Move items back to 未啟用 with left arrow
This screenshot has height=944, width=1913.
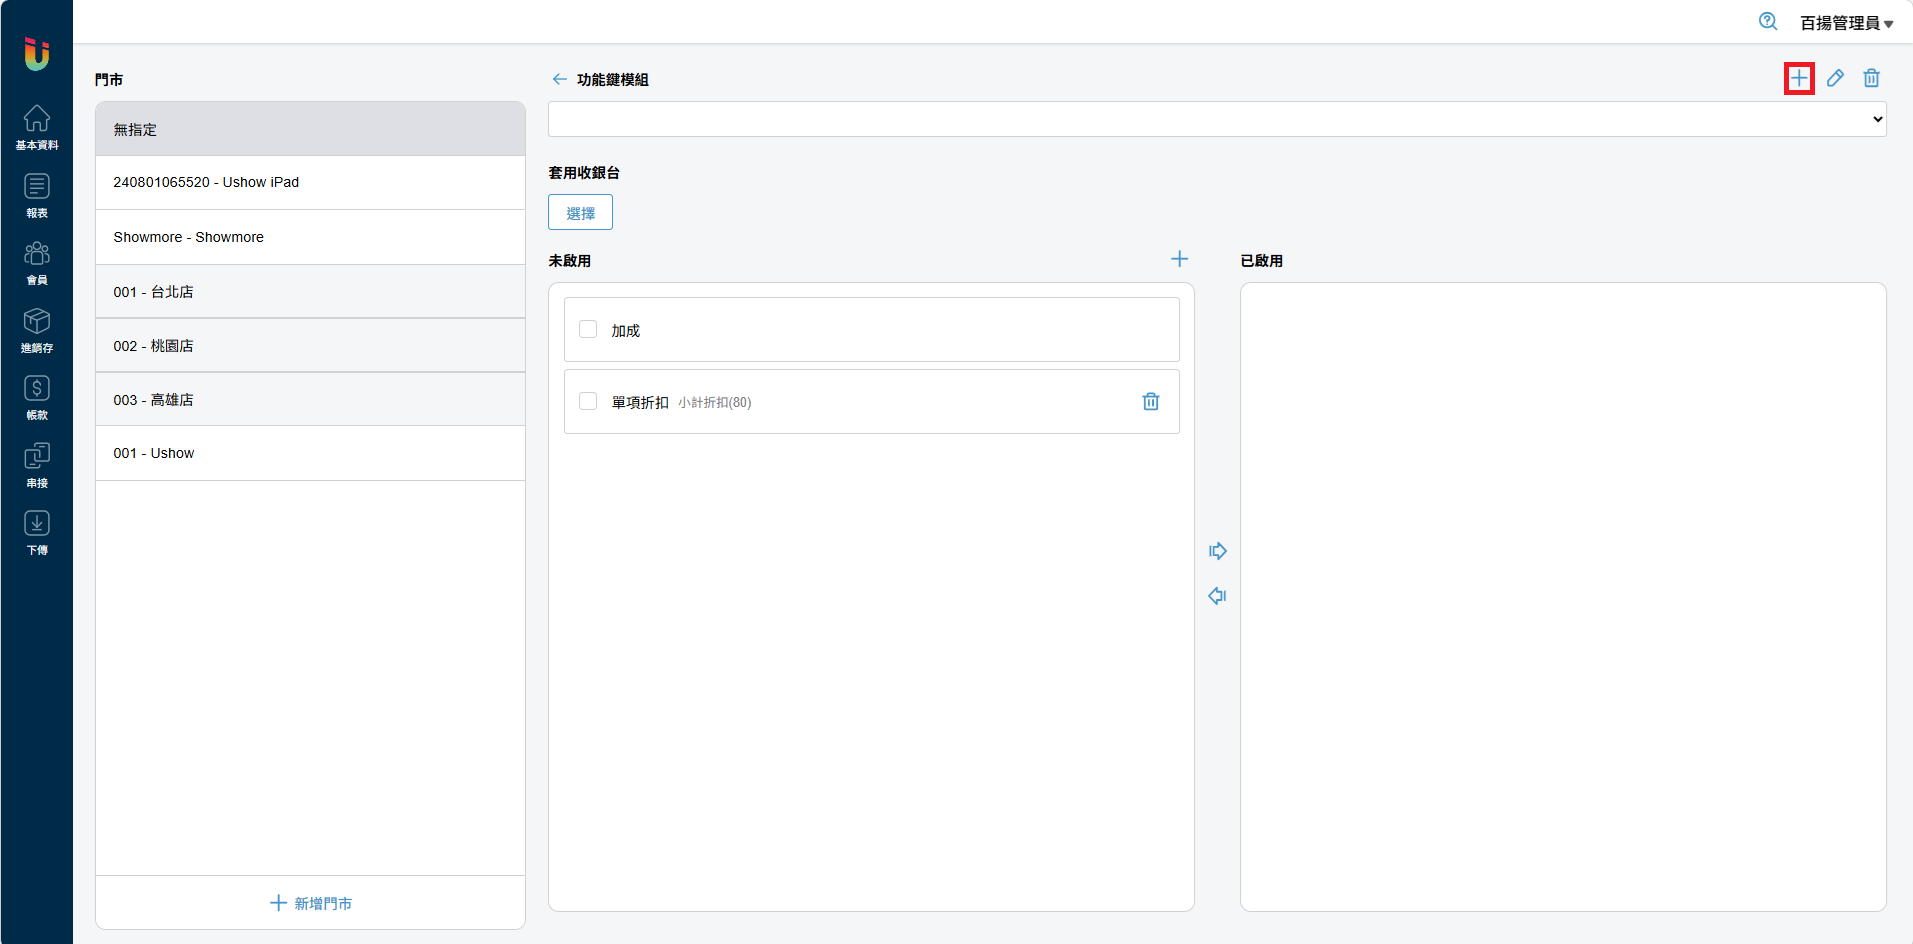tap(1217, 596)
